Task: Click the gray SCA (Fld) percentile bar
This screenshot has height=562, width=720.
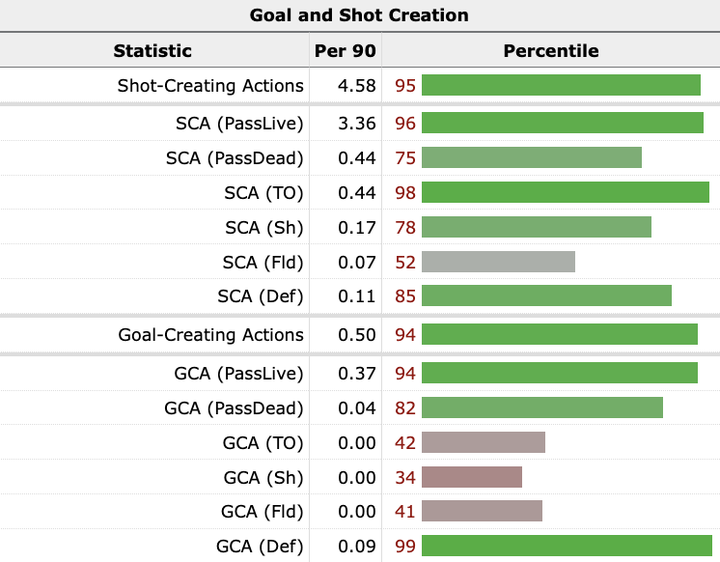Action: tap(498, 262)
